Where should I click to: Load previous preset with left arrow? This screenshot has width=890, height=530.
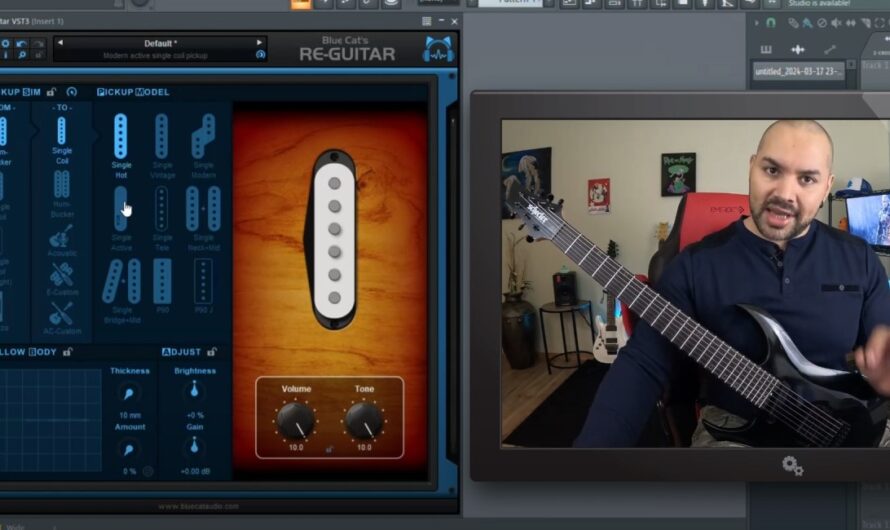click(x=60, y=43)
